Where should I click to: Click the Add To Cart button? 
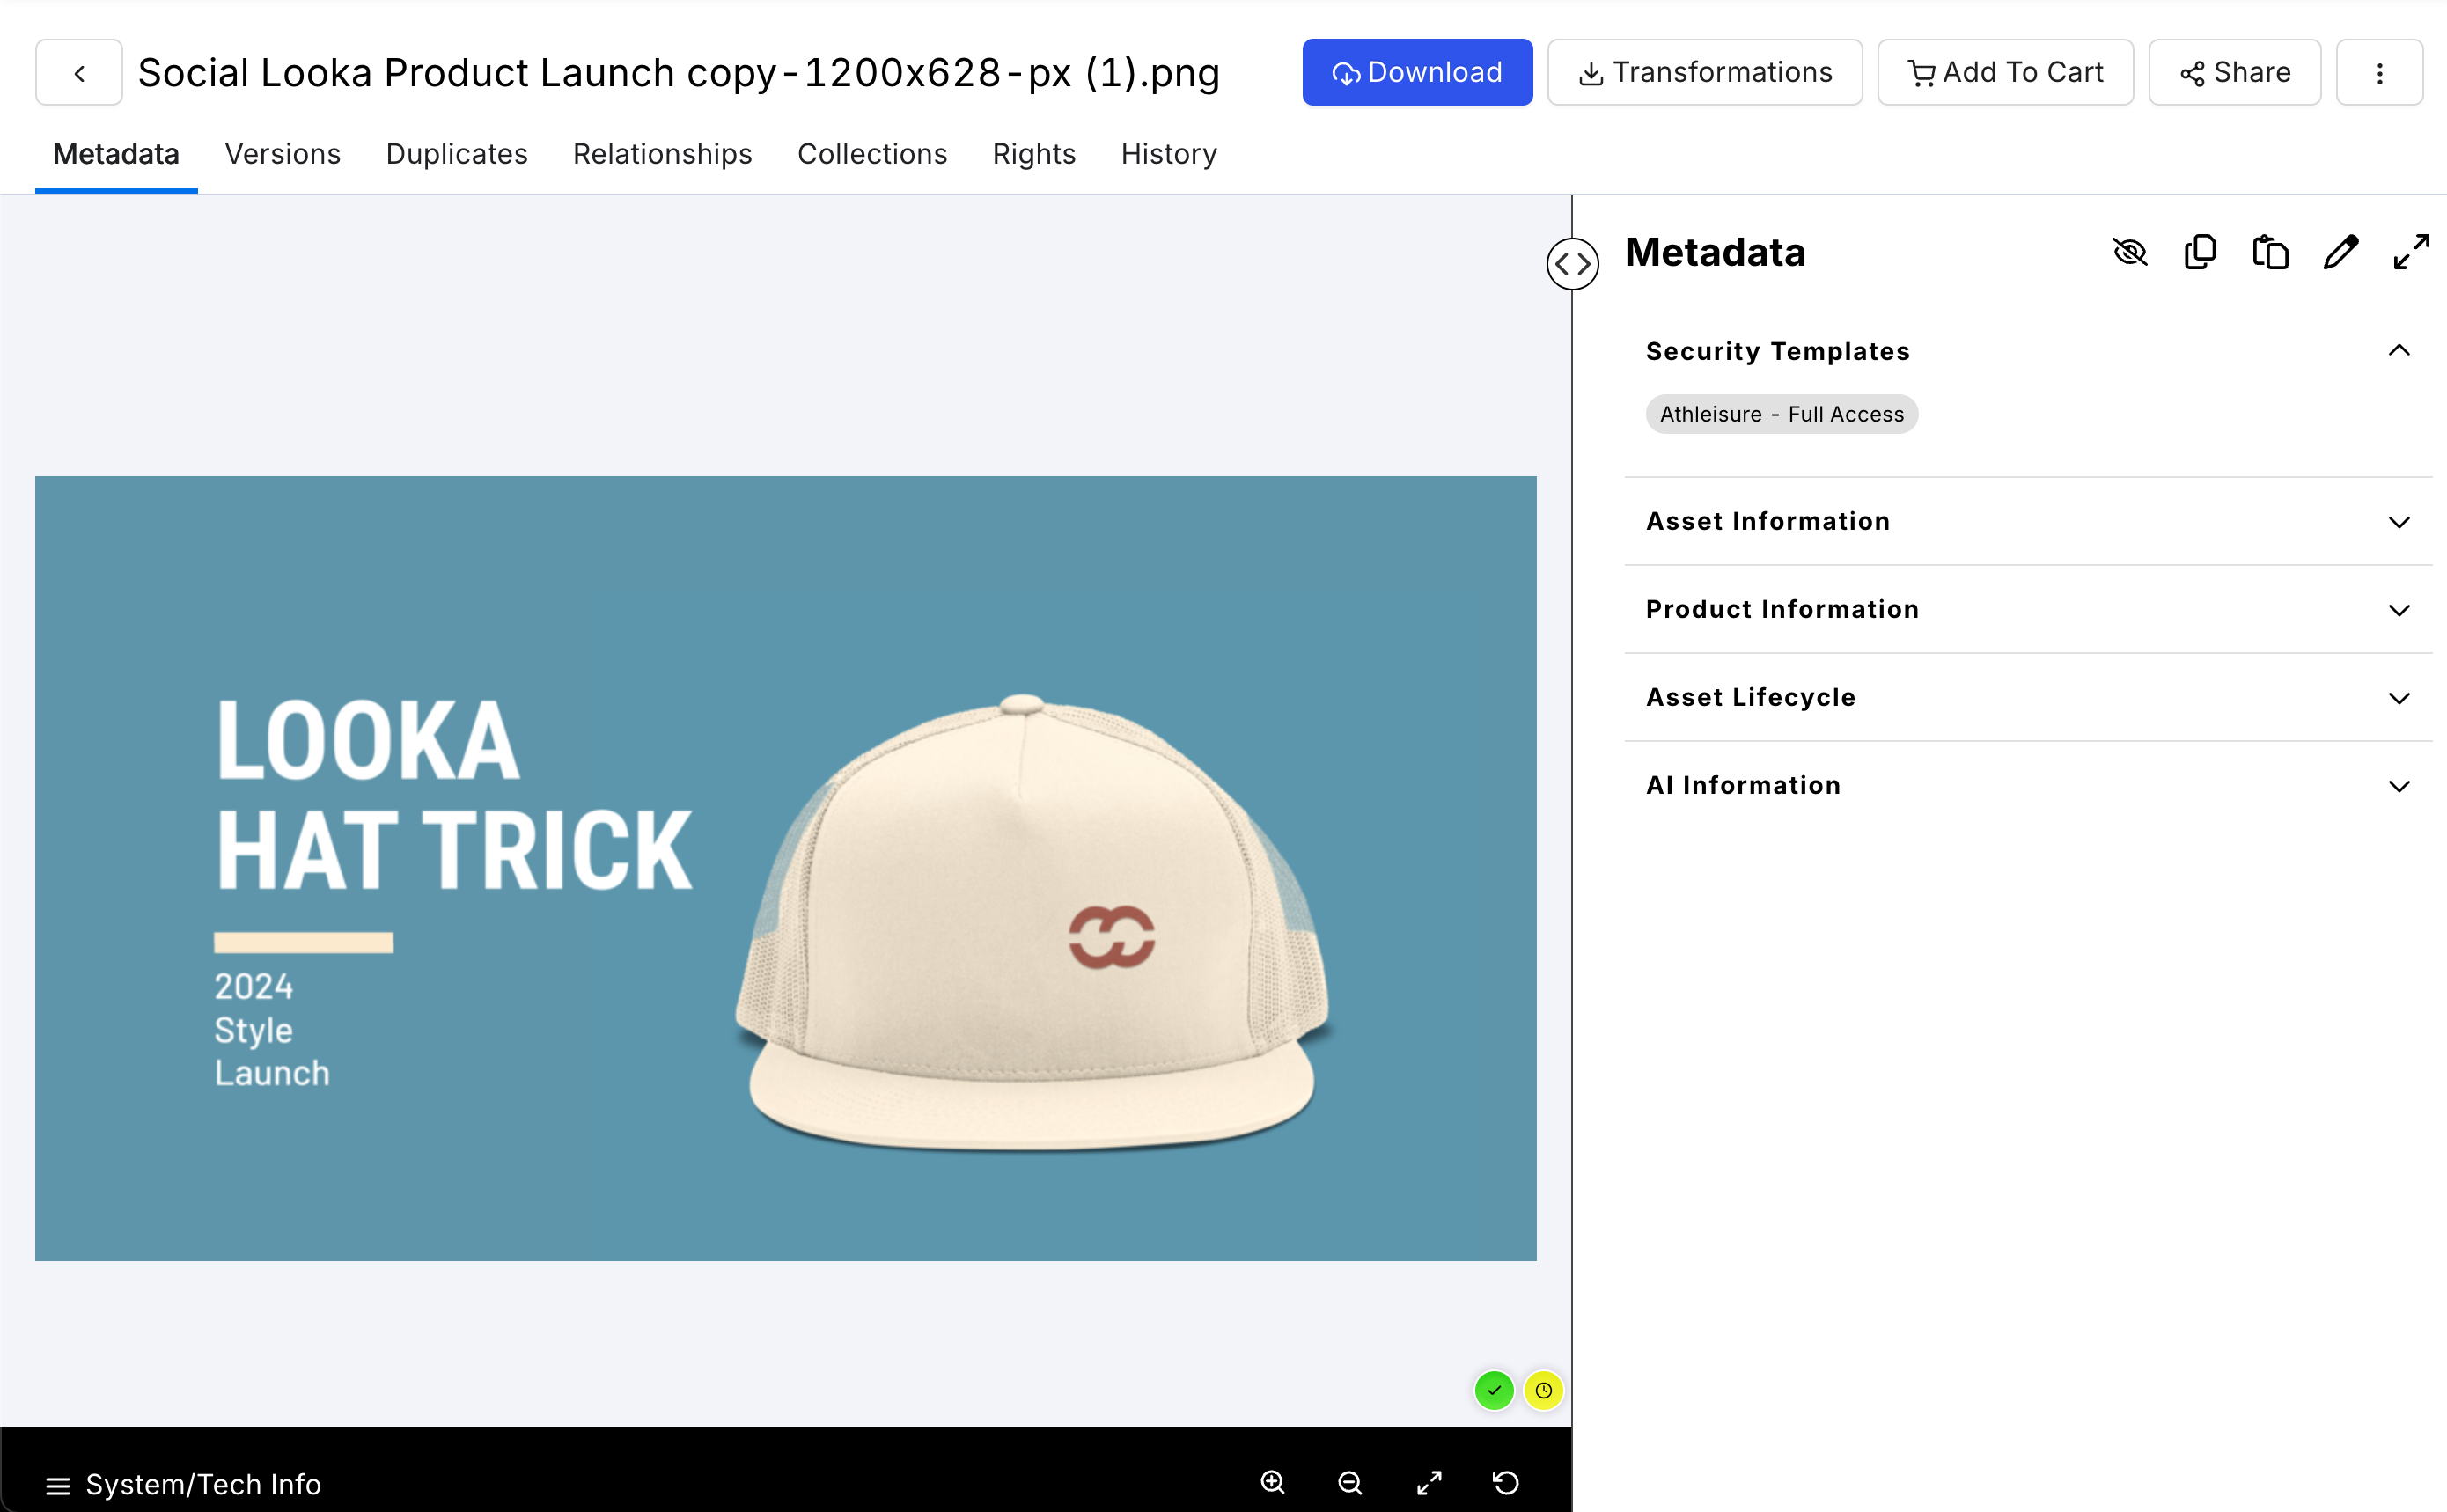2004,73
